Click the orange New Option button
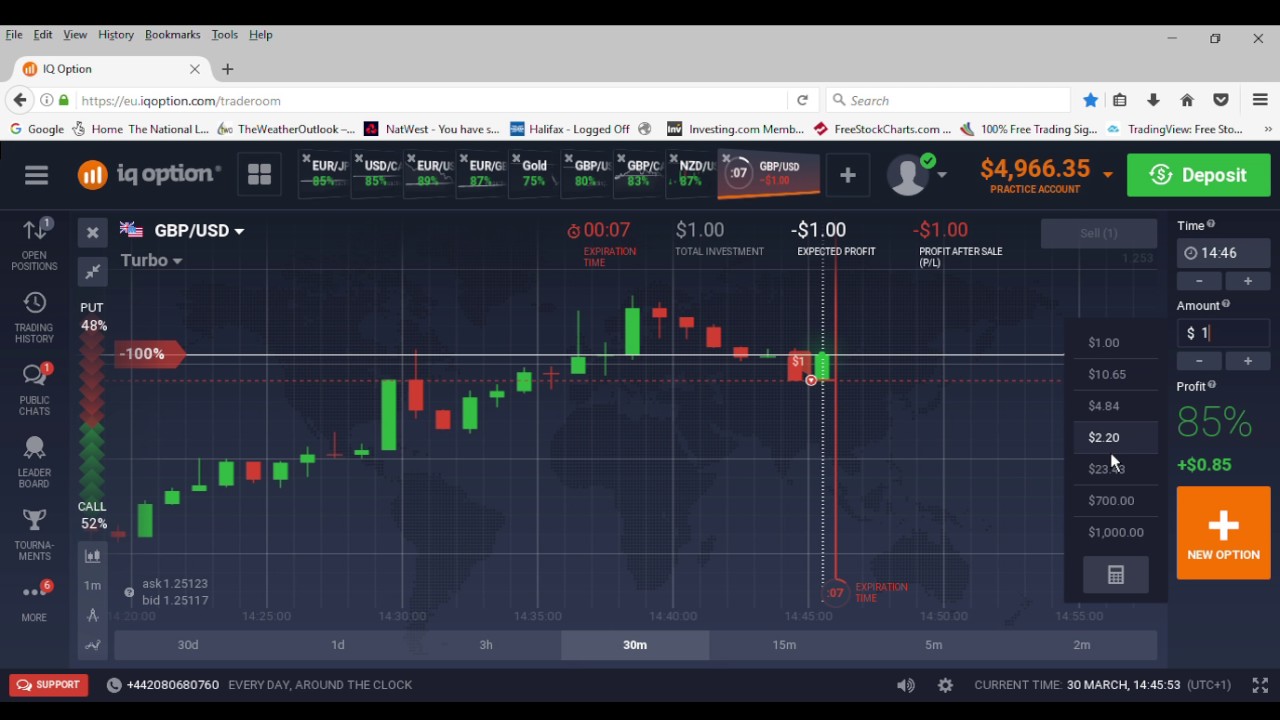The width and height of the screenshot is (1280, 720). pos(1223,533)
